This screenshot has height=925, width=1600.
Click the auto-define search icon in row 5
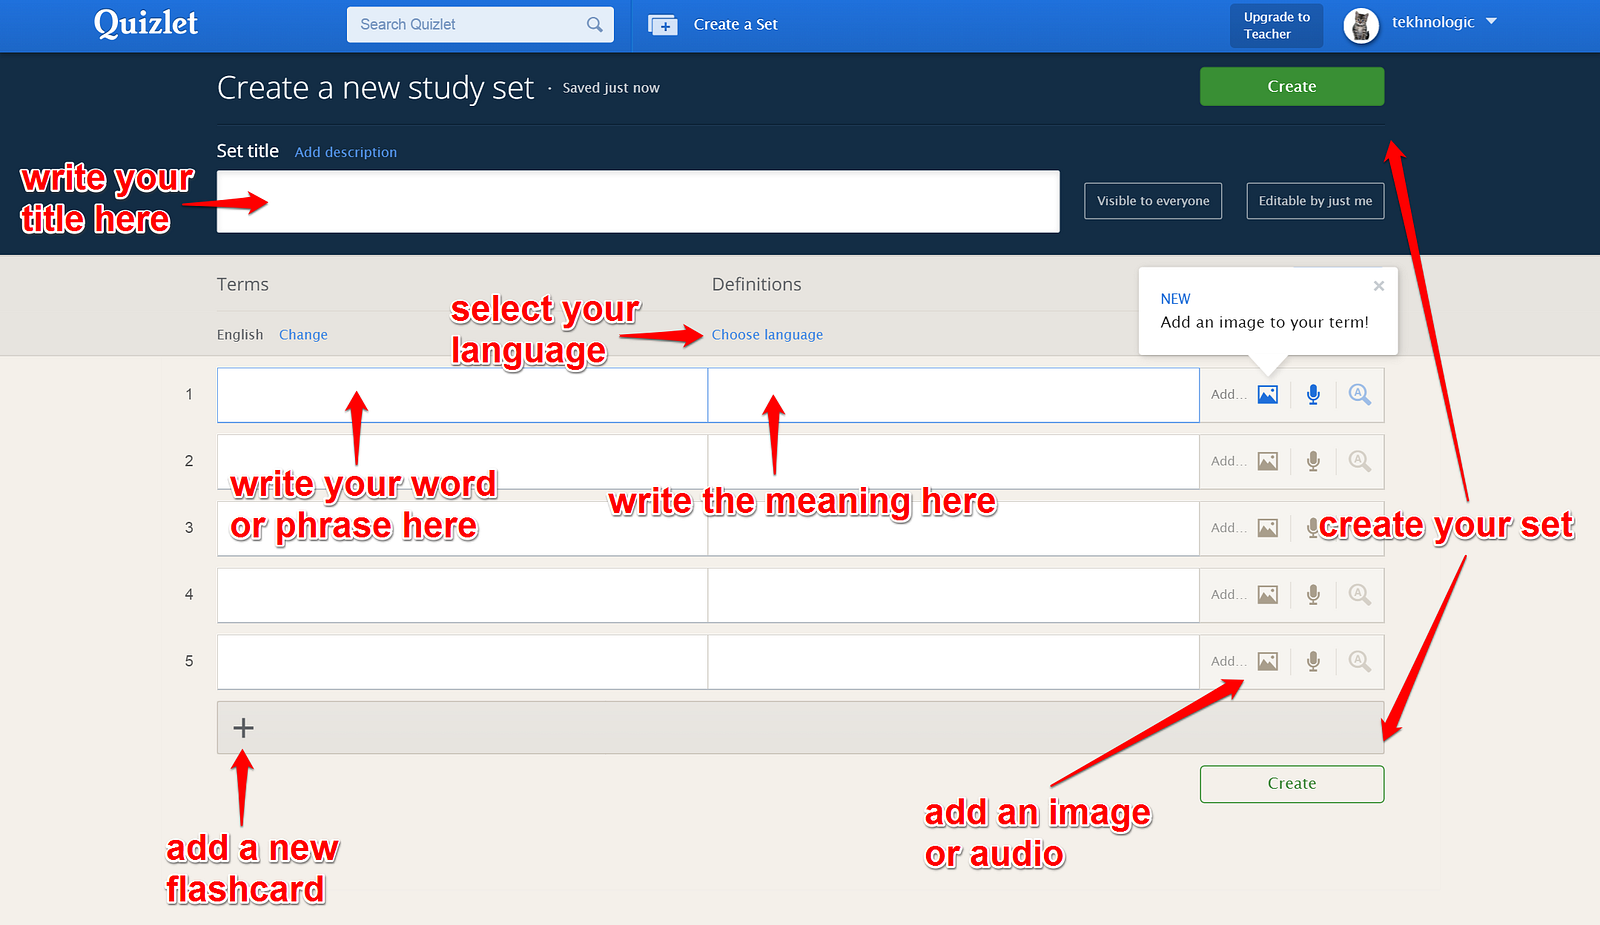coord(1359,661)
